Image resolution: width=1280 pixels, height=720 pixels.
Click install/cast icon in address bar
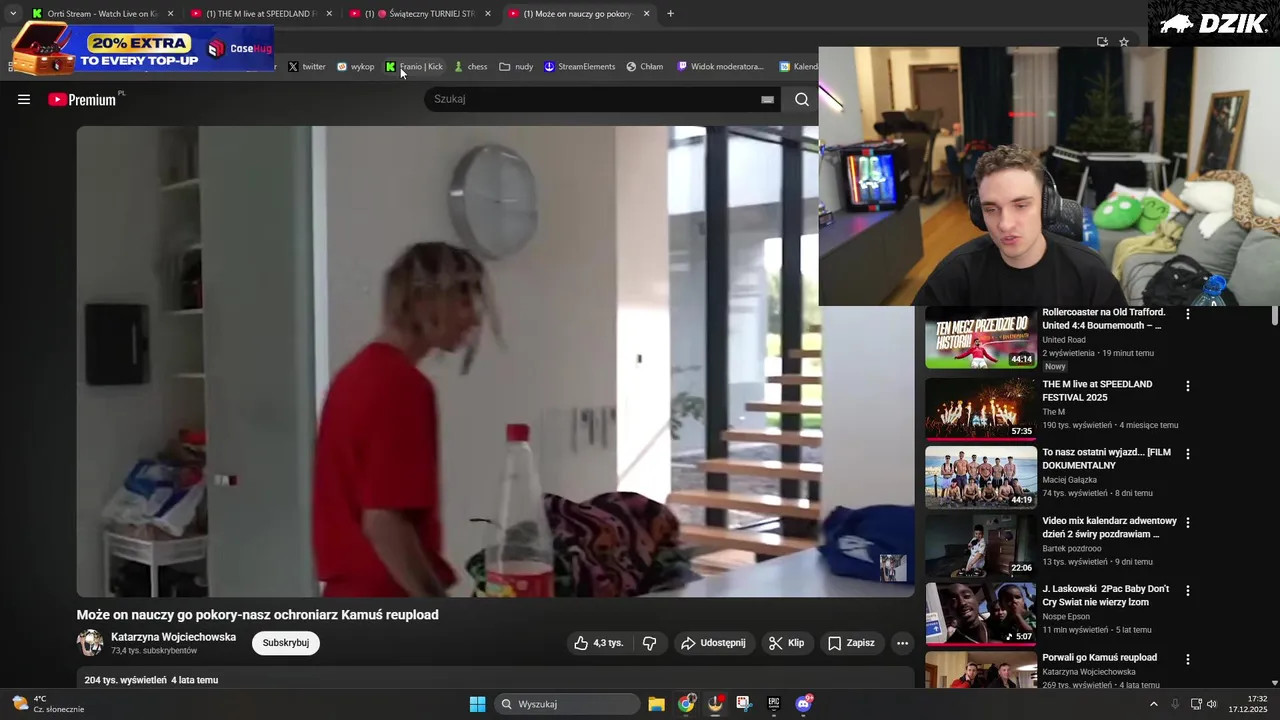(x=1102, y=42)
